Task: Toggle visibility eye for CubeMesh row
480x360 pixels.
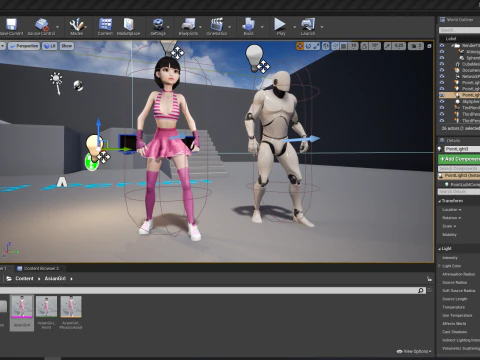Action: click(x=442, y=64)
